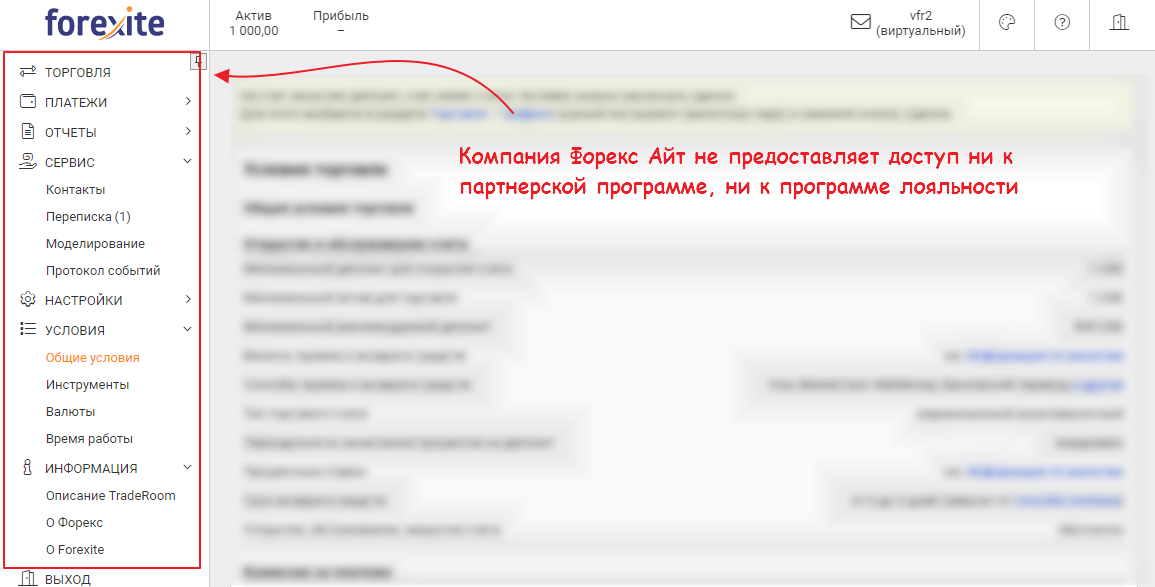The image size is (1155, 587).
Task: Open Переписка (1) messages
Action: (x=88, y=217)
